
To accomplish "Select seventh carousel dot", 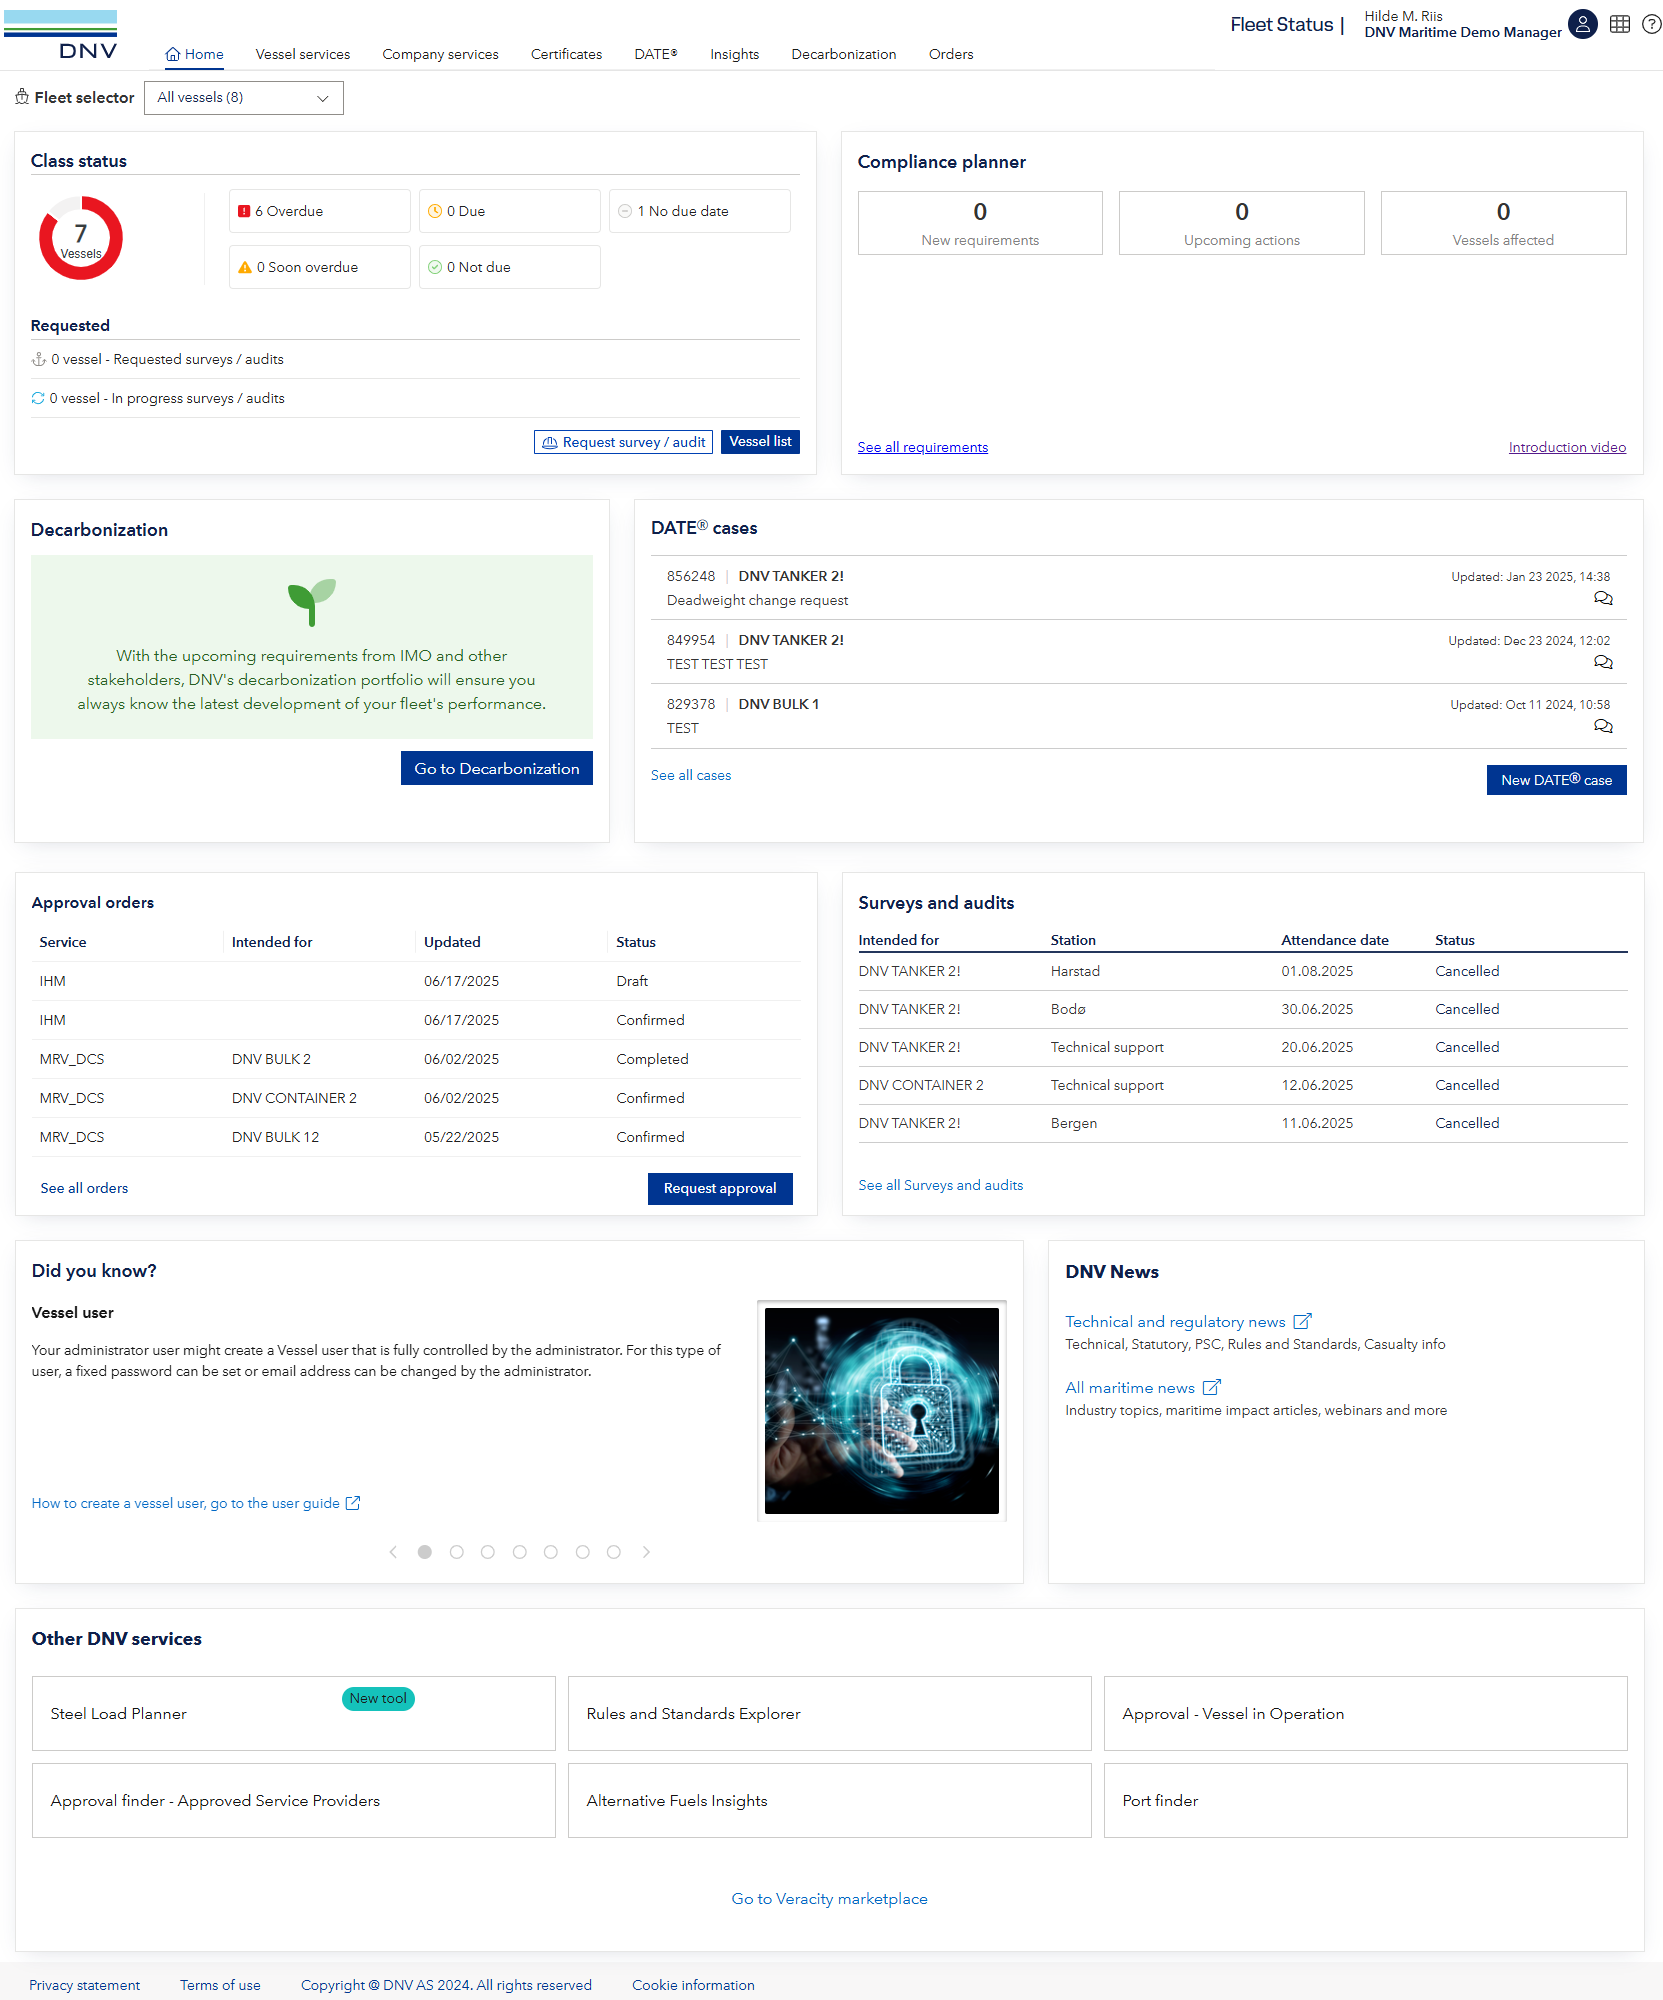I will click(614, 1552).
